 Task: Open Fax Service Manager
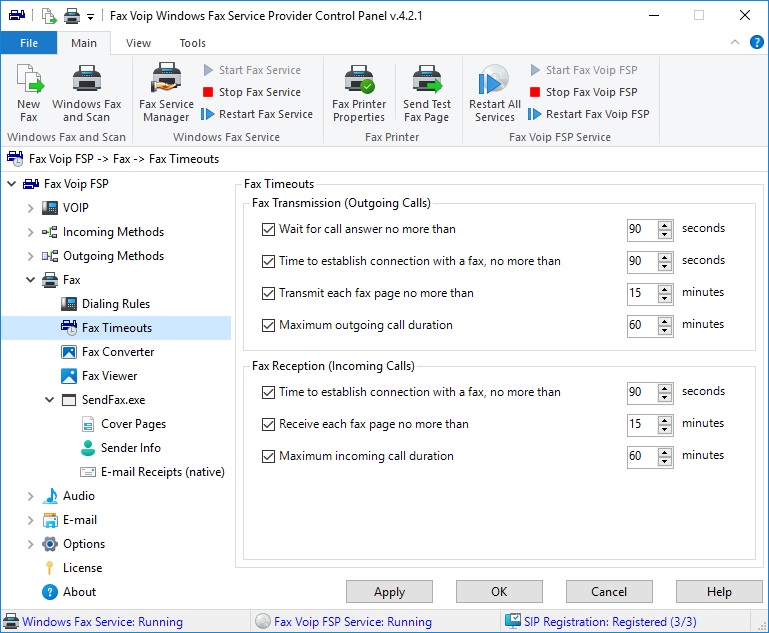point(166,93)
